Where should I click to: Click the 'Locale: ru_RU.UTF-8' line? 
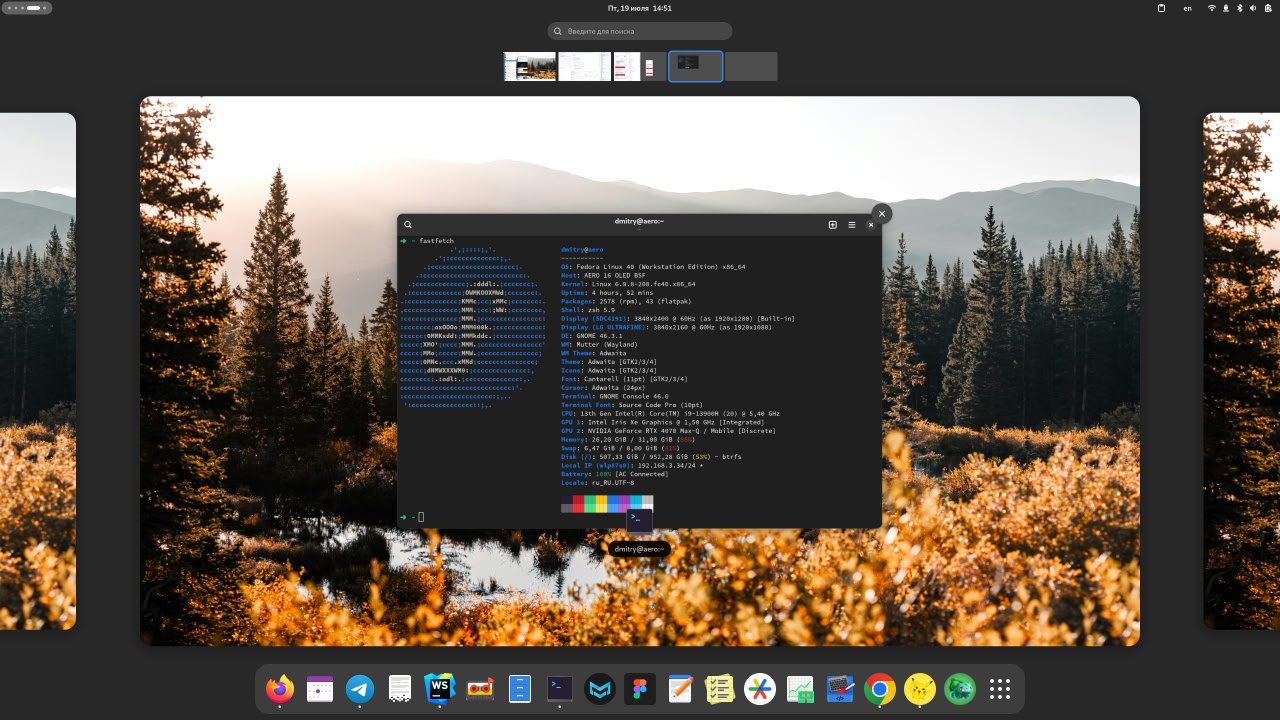597,482
